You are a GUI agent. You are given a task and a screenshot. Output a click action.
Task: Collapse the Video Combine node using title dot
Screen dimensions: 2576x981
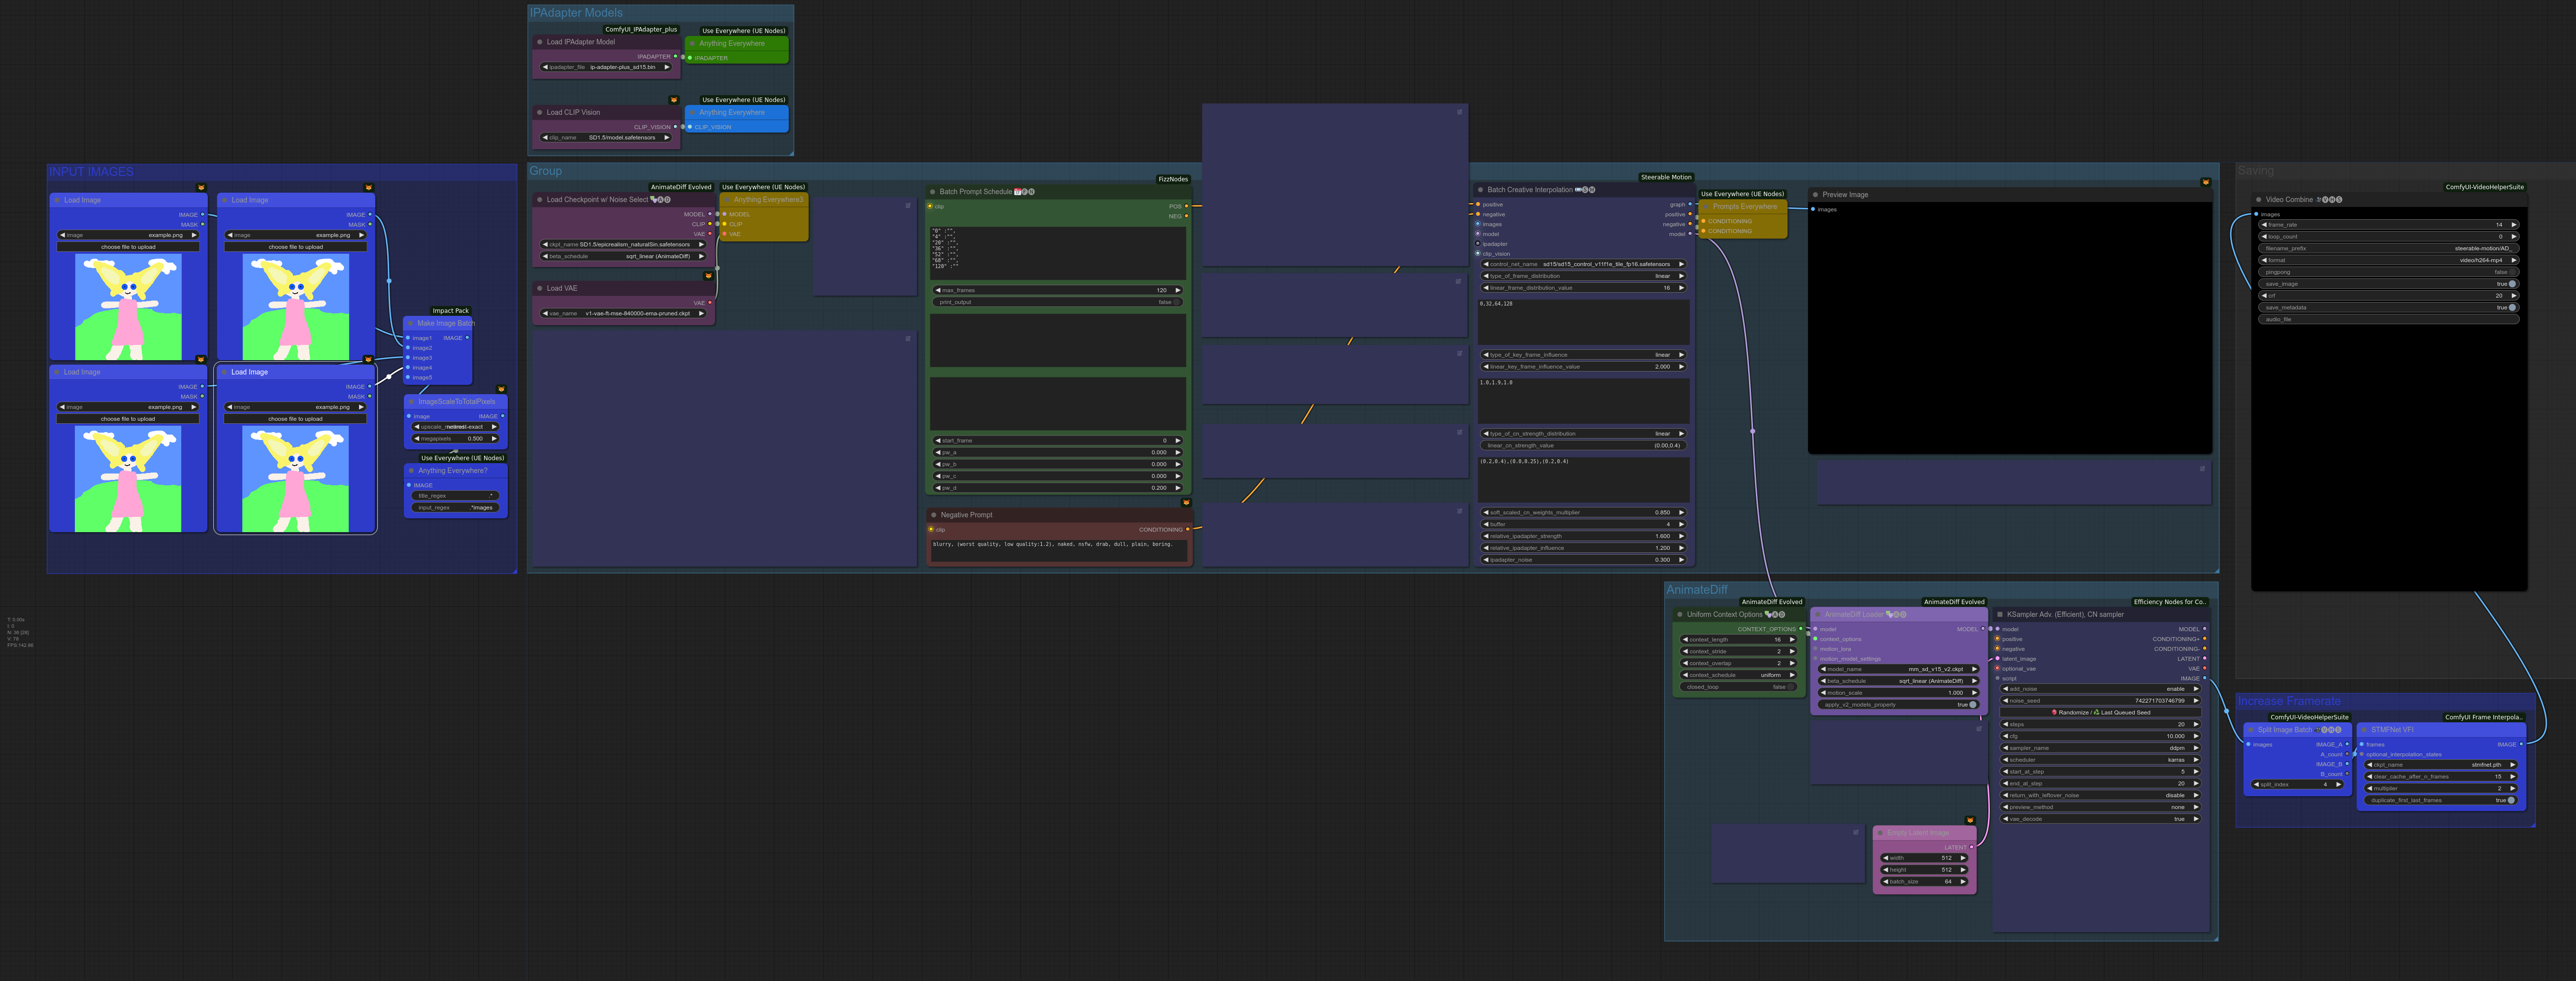2258,200
